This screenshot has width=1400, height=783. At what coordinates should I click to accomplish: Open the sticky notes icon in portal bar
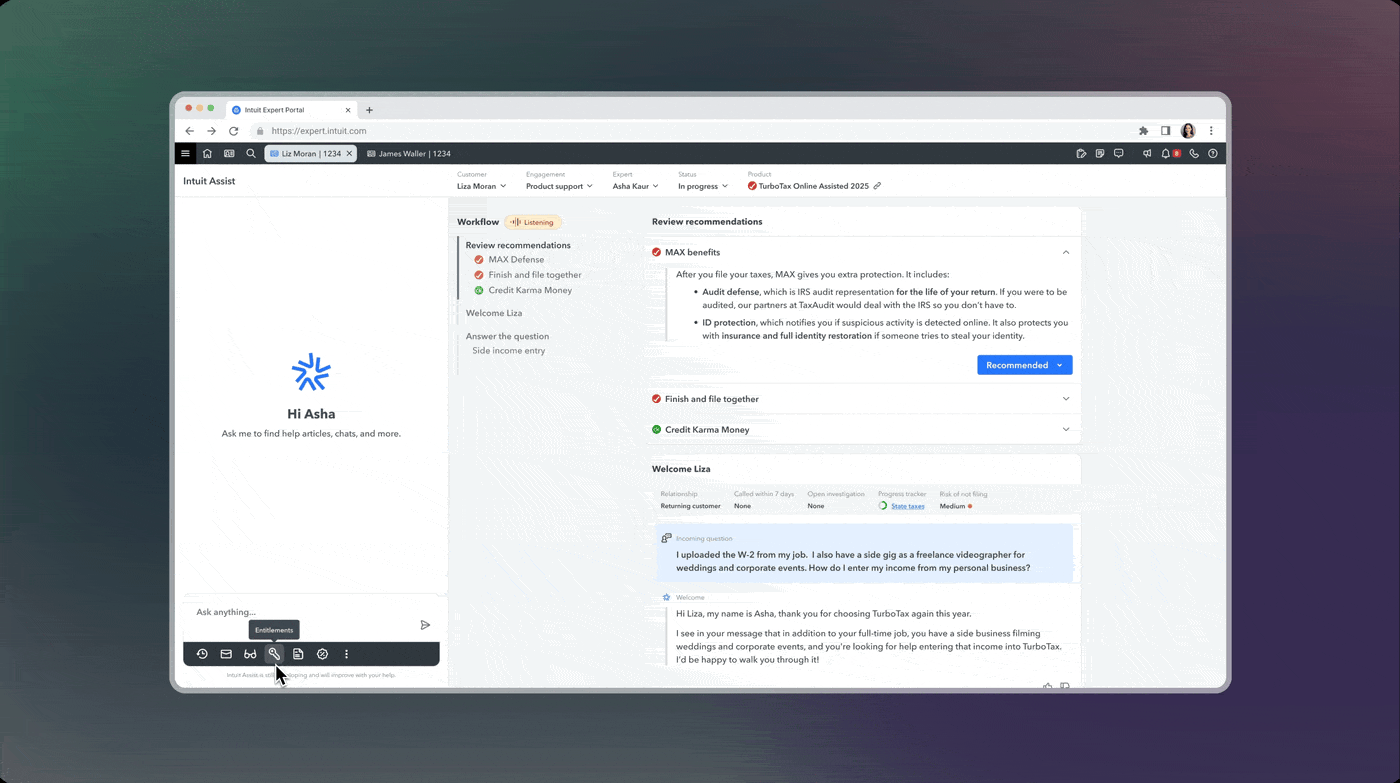(x=1100, y=154)
